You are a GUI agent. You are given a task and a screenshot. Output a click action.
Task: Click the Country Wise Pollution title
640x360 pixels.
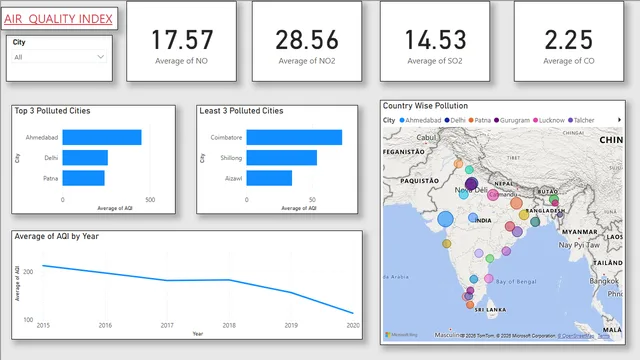pyautogui.click(x=425, y=106)
